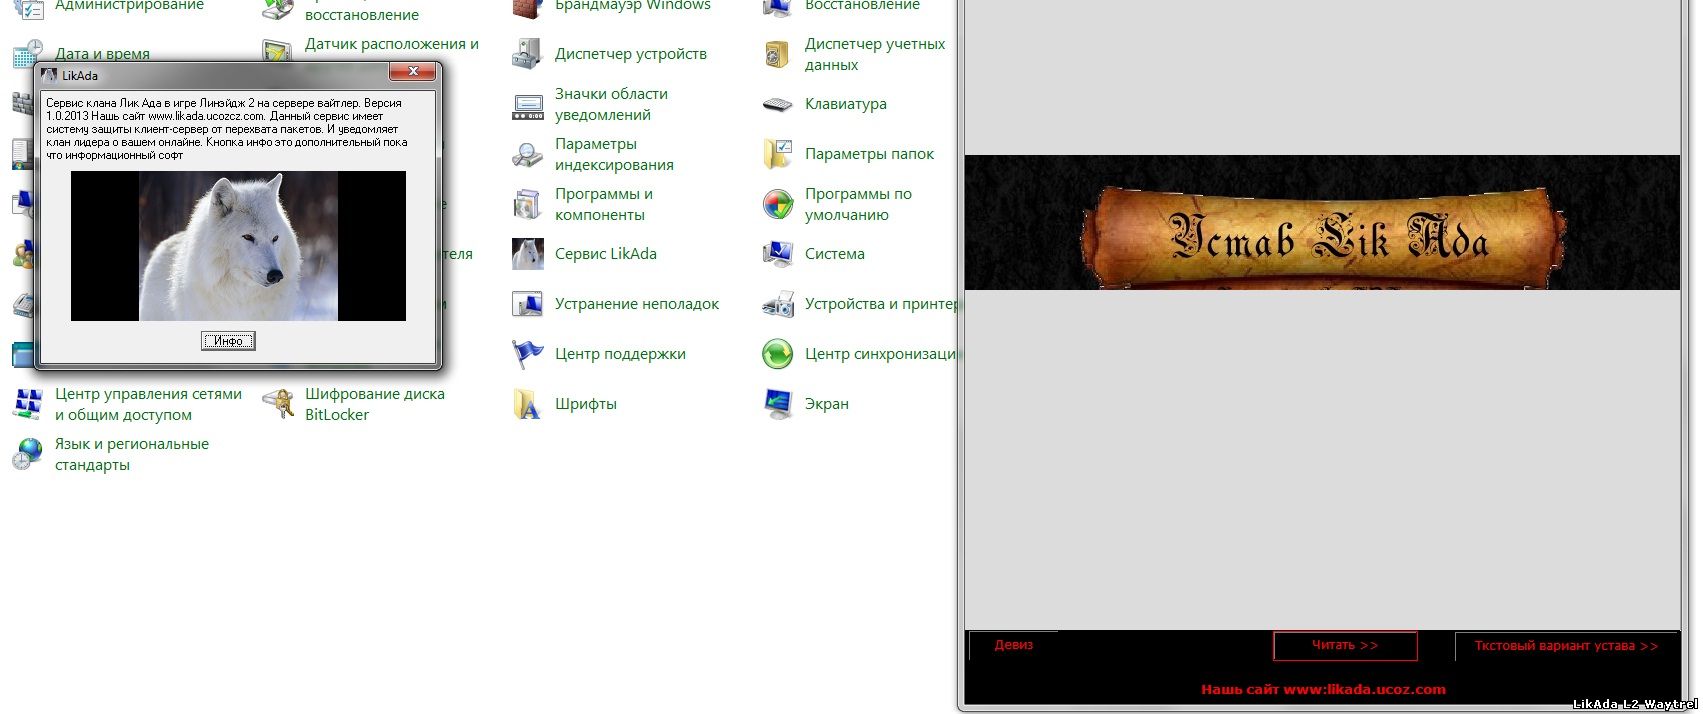Click Центр управления сетями и общим доступом
1703x714 pixels.
point(148,404)
